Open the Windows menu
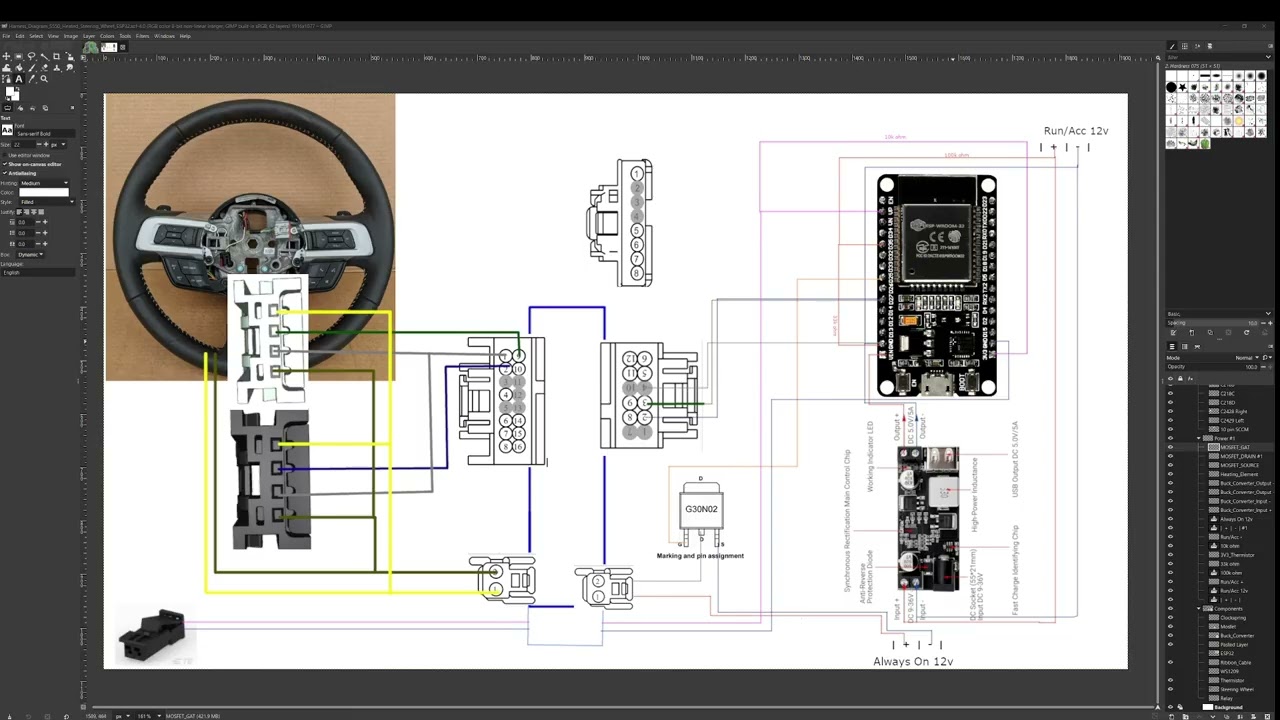This screenshot has height=720, width=1280. pyautogui.click(x=164, y=36)
